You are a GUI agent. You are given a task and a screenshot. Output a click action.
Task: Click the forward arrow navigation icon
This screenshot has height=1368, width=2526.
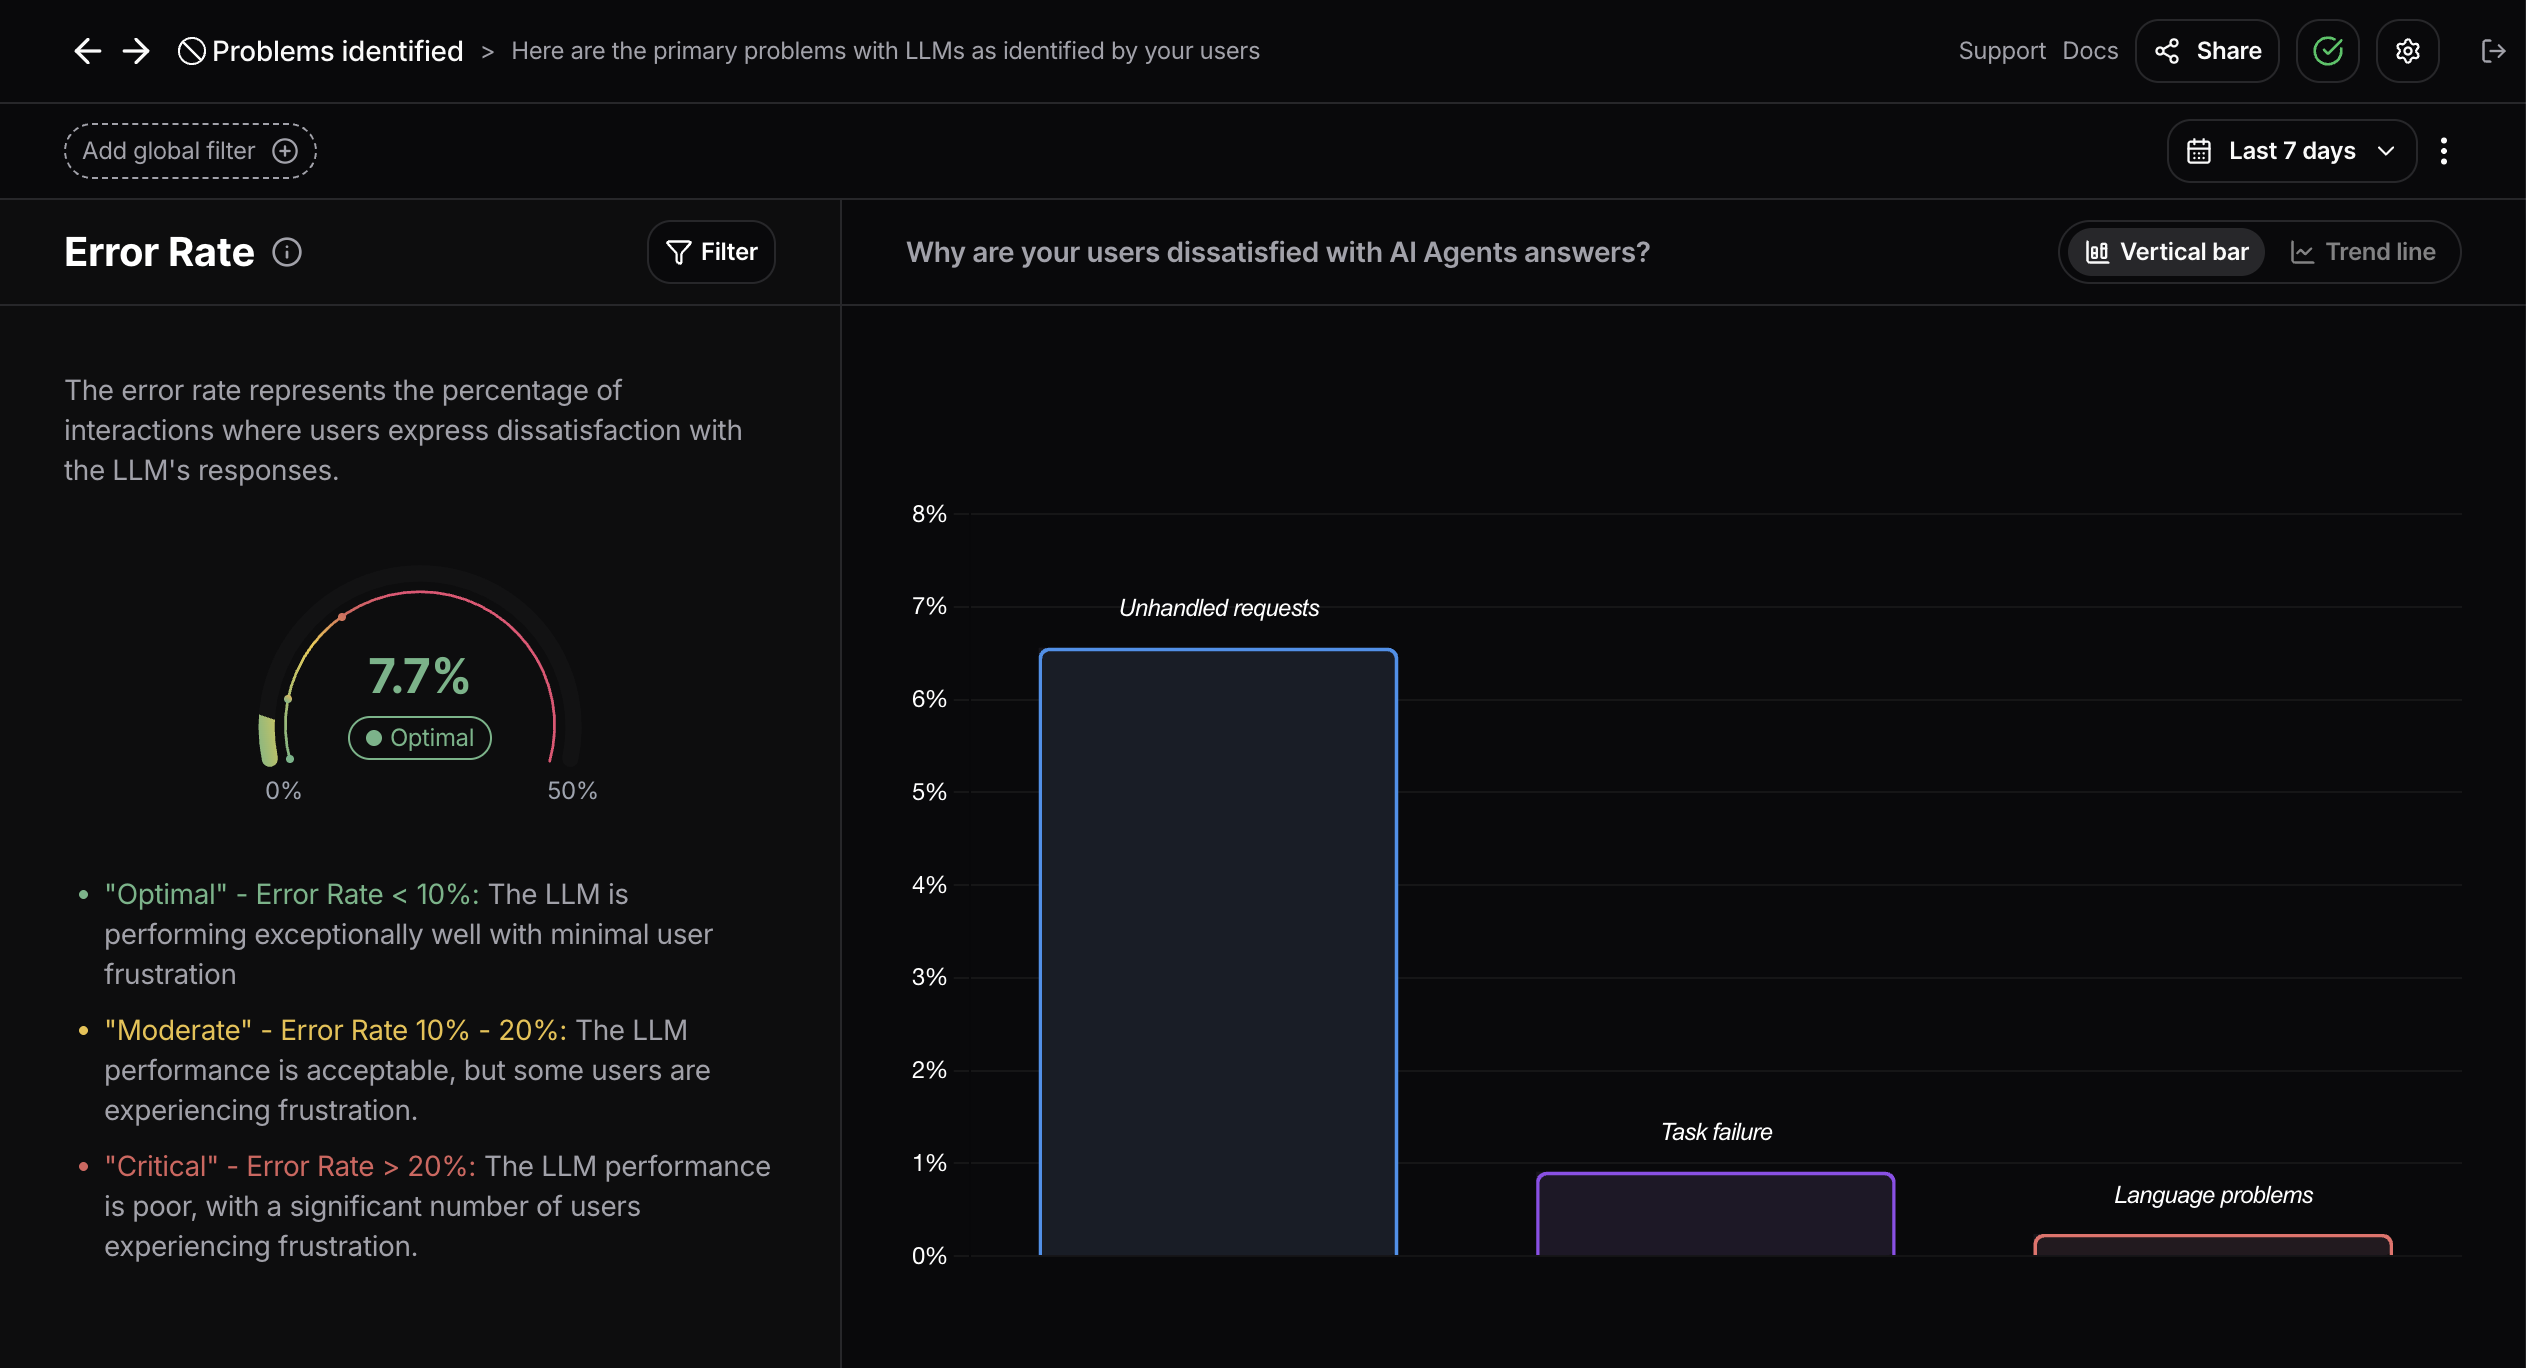click(136, 51)
